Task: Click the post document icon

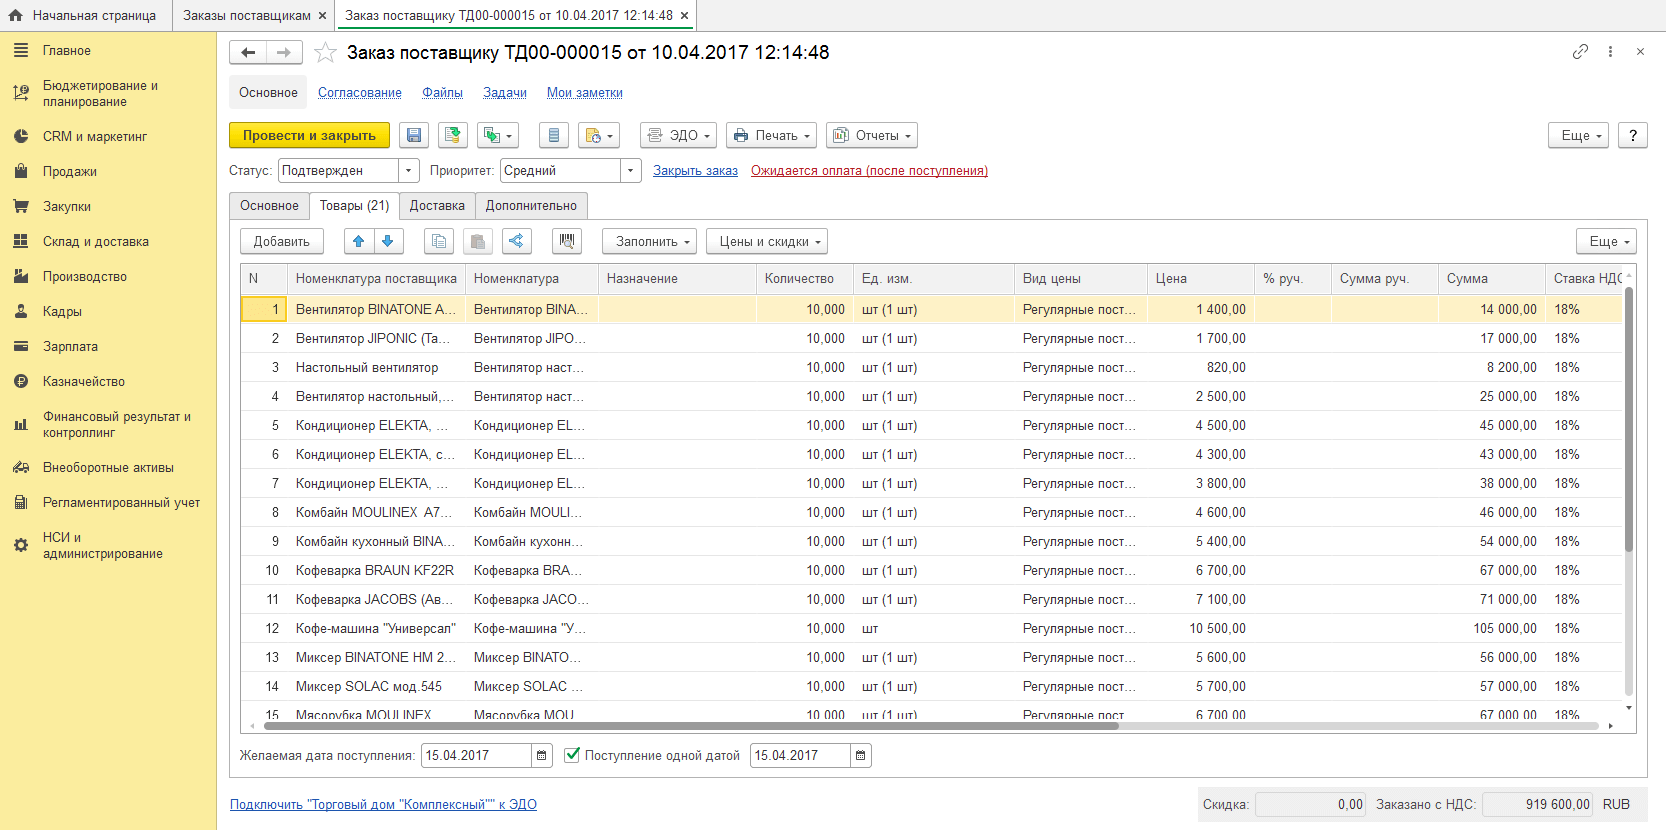Action: point(453,136)
